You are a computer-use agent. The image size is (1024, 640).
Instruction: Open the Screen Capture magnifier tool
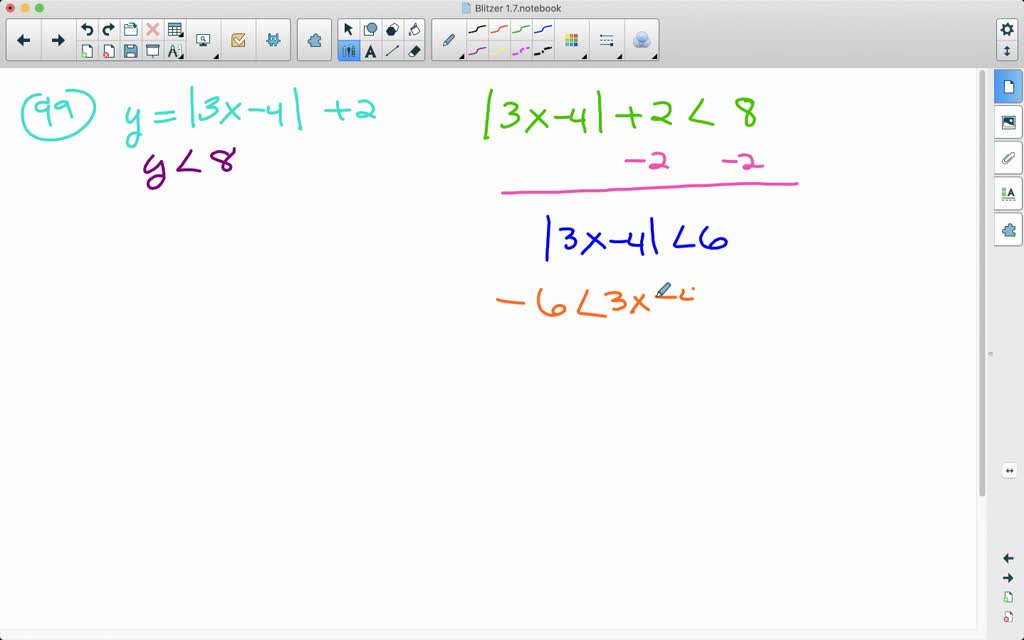pyautogui.click(x=203, y=38)
